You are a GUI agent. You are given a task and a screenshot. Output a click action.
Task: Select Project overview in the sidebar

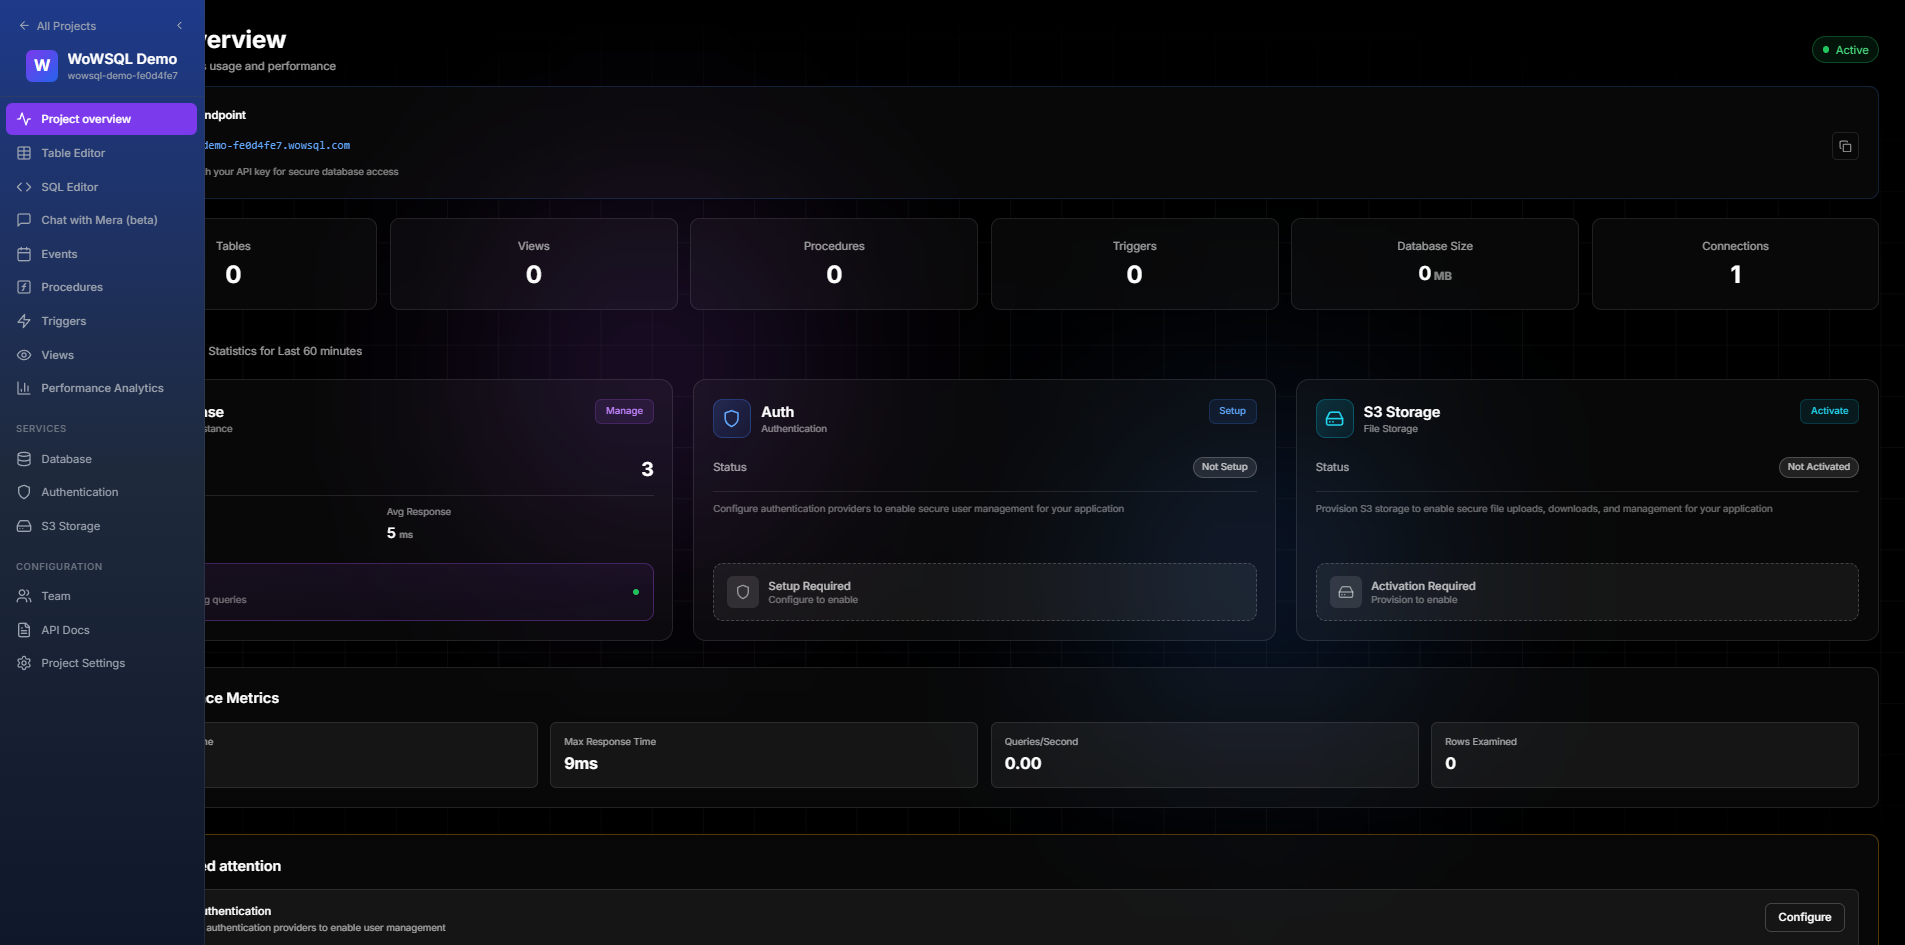pyautogui.click(x=88, y=118)
